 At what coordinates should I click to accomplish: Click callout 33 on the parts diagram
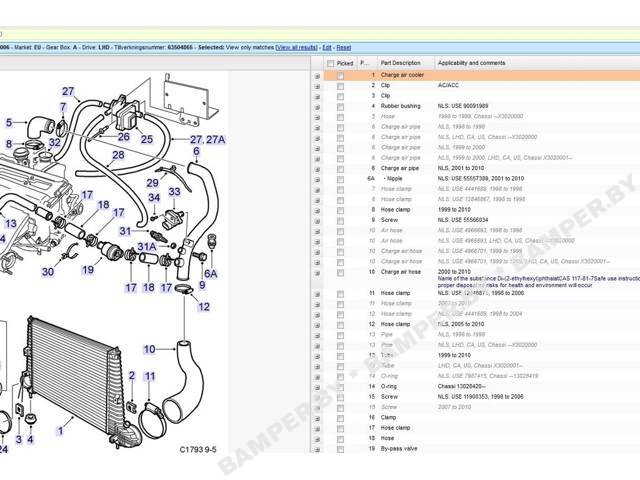click(174, 191)
